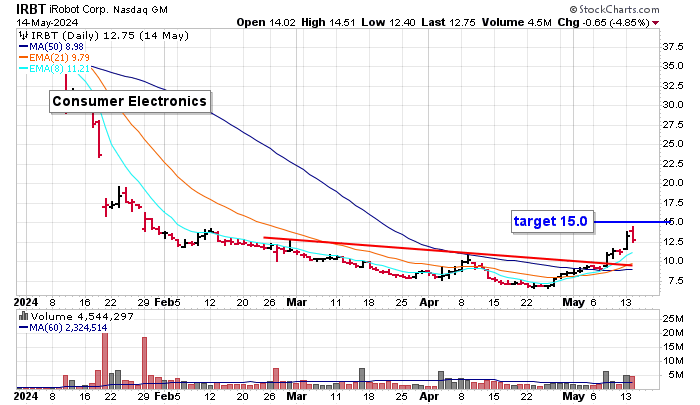Click the Nasdaq GM exchange label

tap(140, 10)
